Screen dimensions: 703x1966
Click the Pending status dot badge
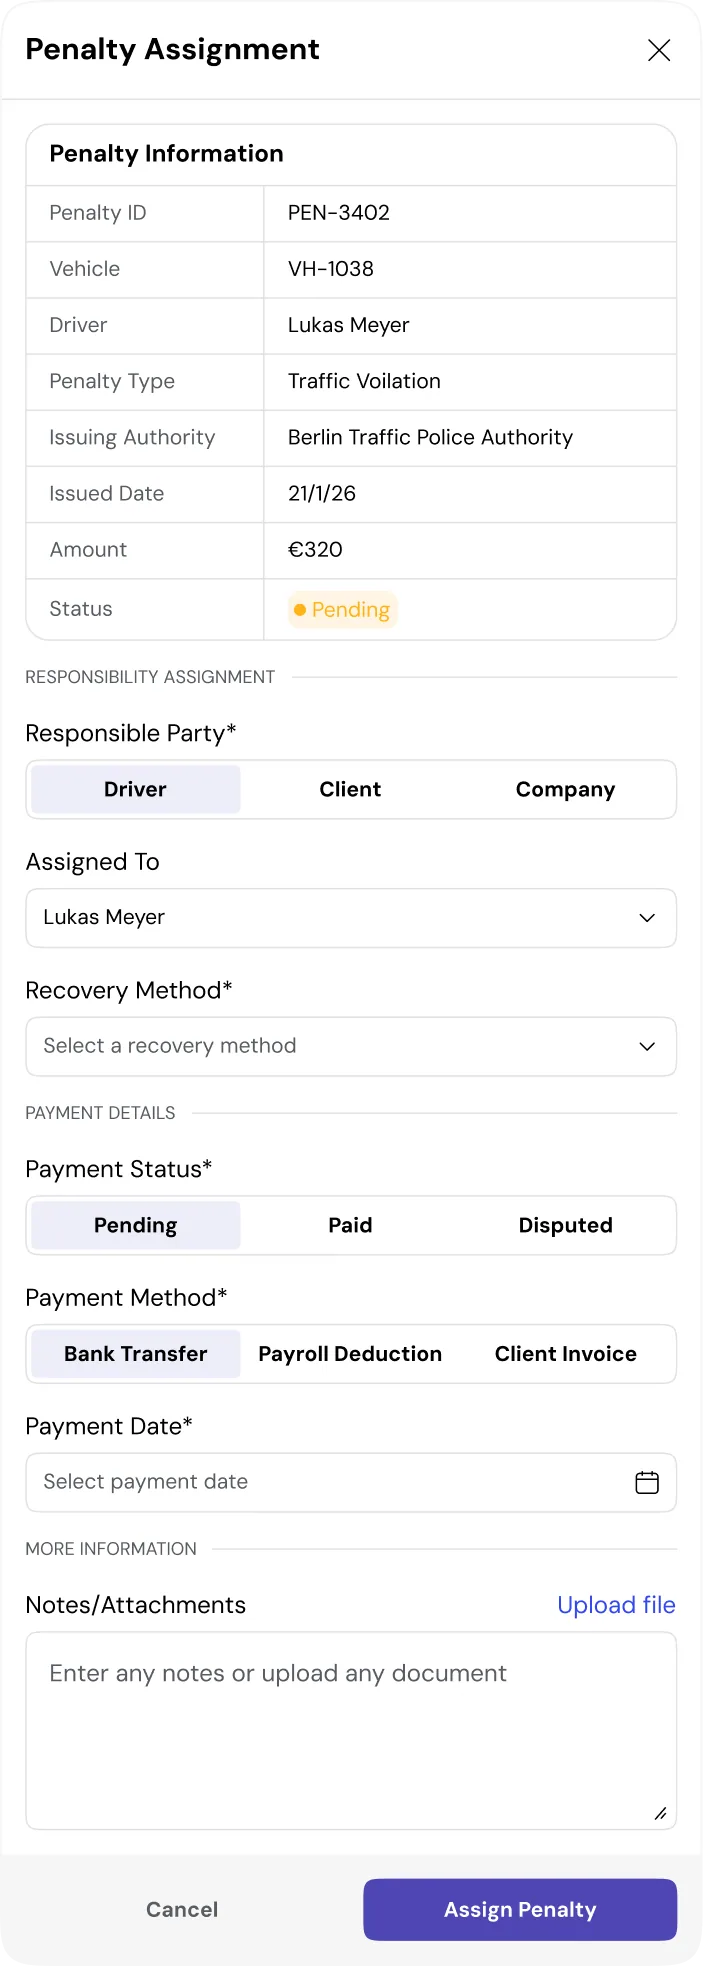[342, 609]
